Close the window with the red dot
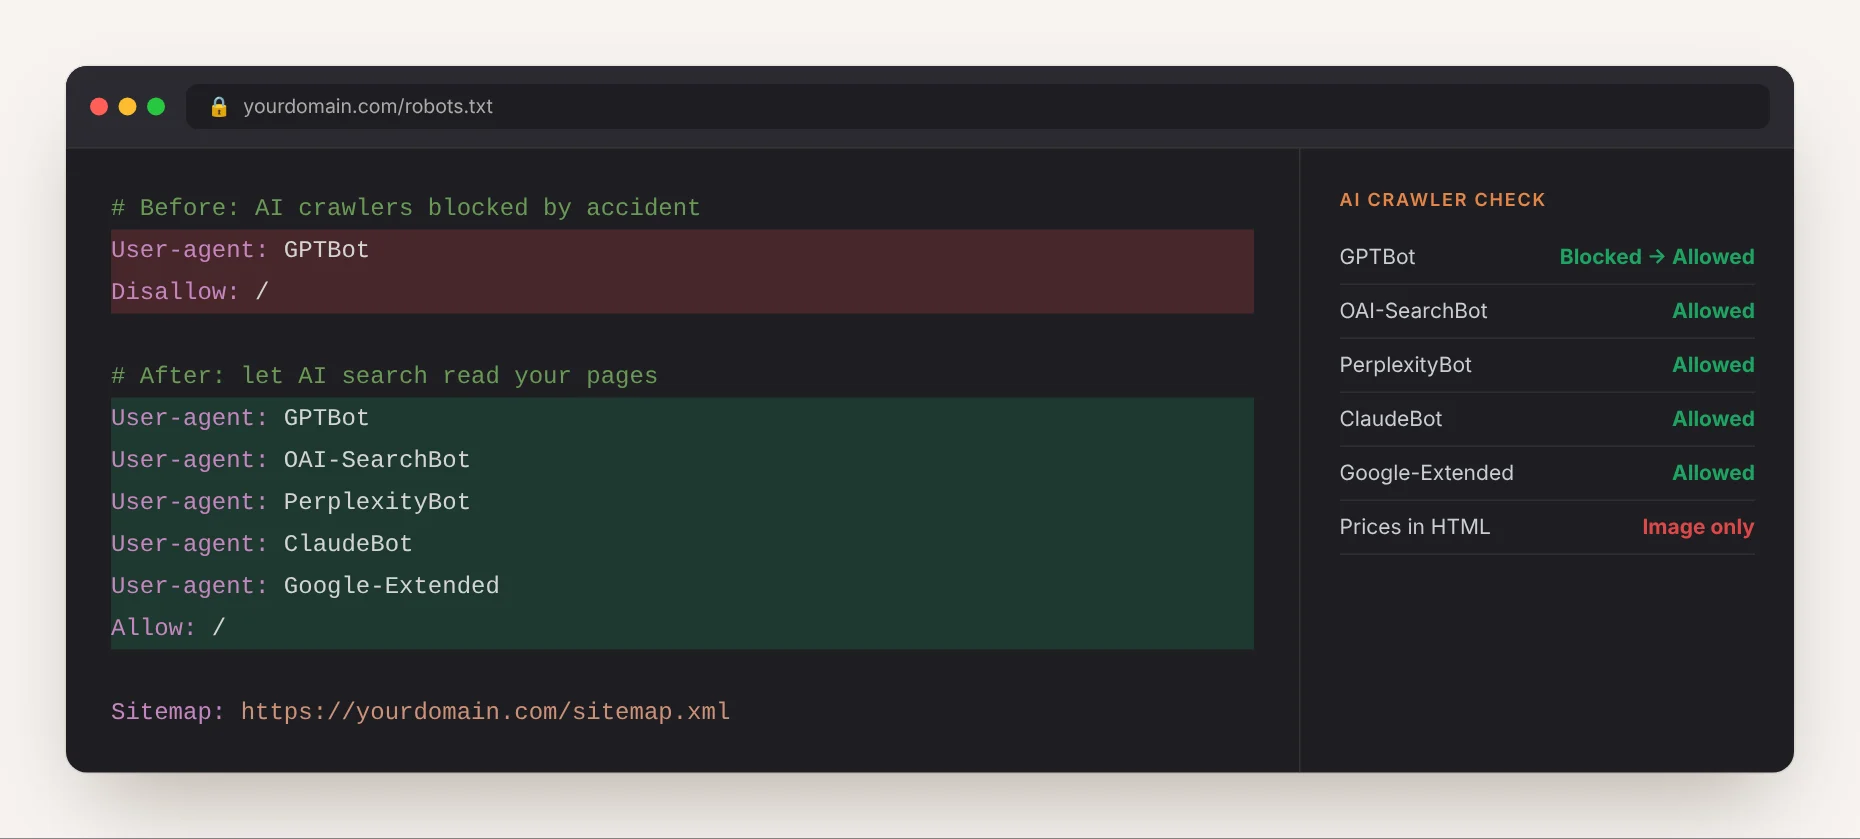Viewport: 1860px width, 839px height. [x=99, y=107]
